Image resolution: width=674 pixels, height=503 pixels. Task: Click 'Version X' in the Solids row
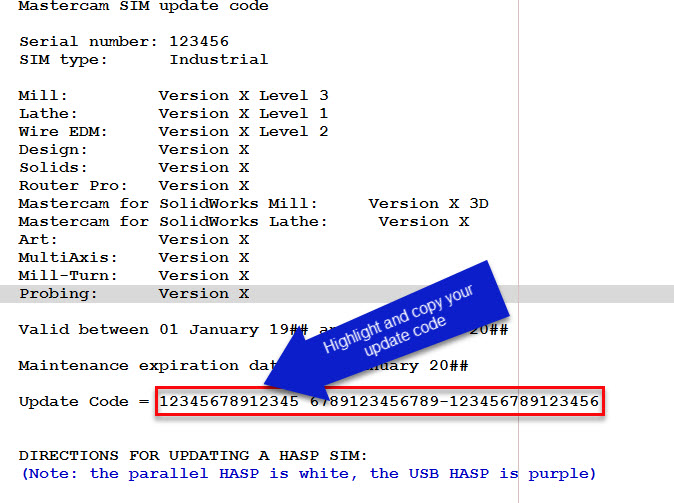pyautogui.click(x=204, y=168)
